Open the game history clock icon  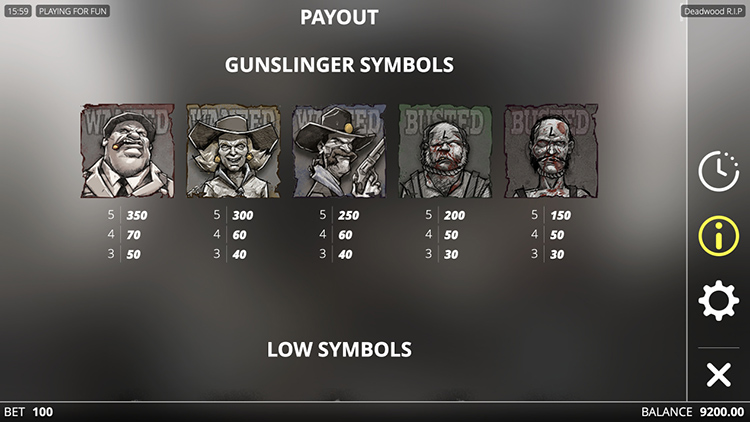[x=718, y=171]
